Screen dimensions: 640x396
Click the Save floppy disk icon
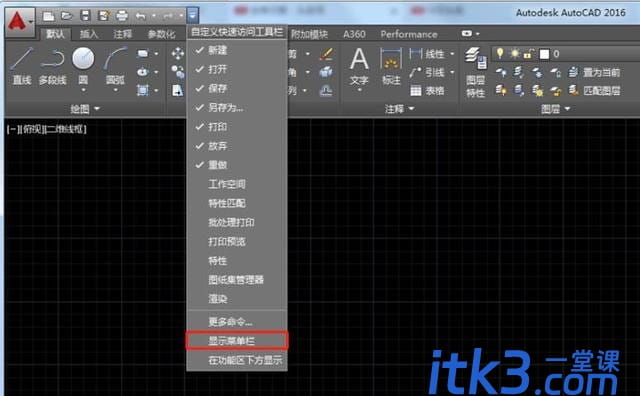click(85, 16)
